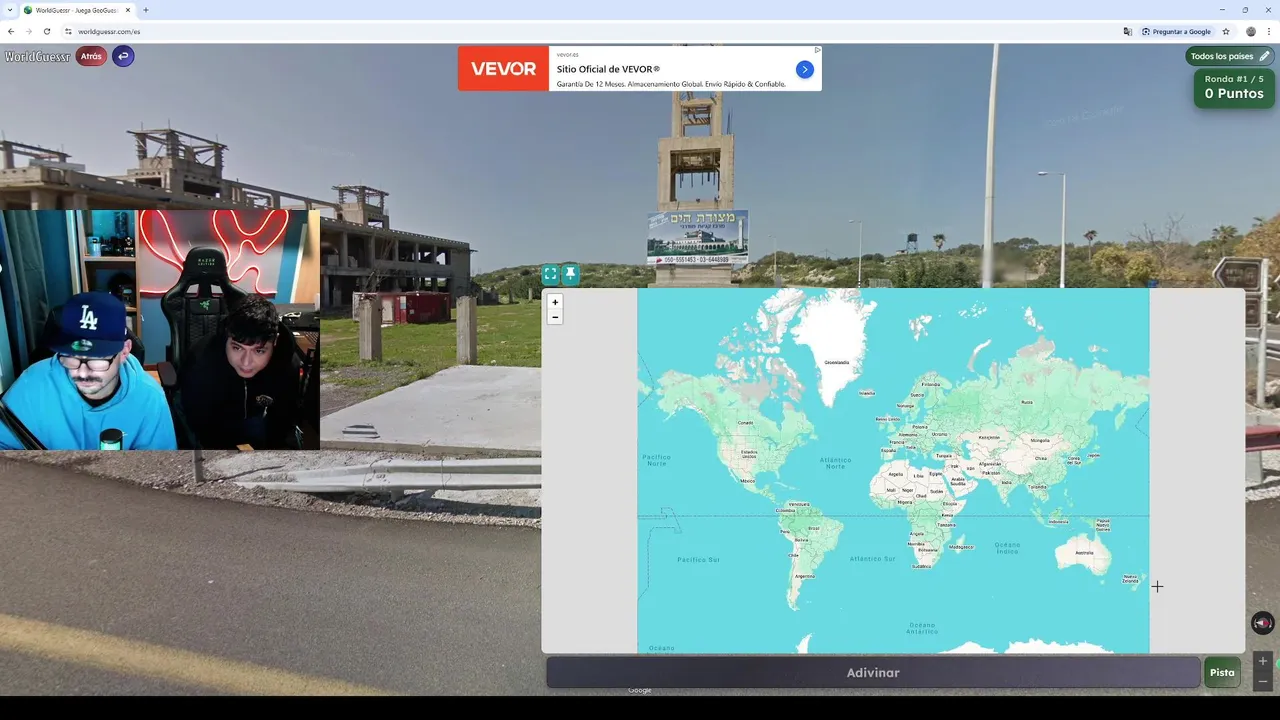The height and width of the screenshot is (720, 1280).
Task: Zoom in the guess map
Action: point(555,302)
